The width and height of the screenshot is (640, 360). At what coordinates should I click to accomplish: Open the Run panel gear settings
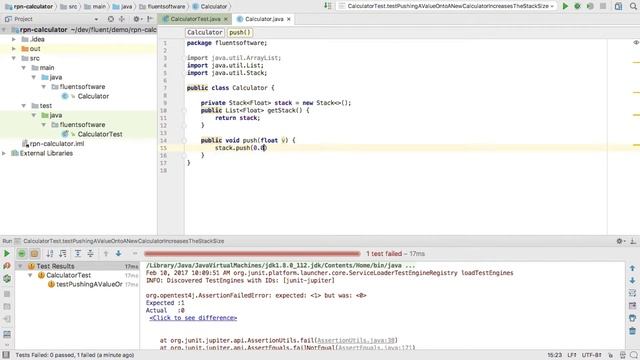[x=620, y=241]
